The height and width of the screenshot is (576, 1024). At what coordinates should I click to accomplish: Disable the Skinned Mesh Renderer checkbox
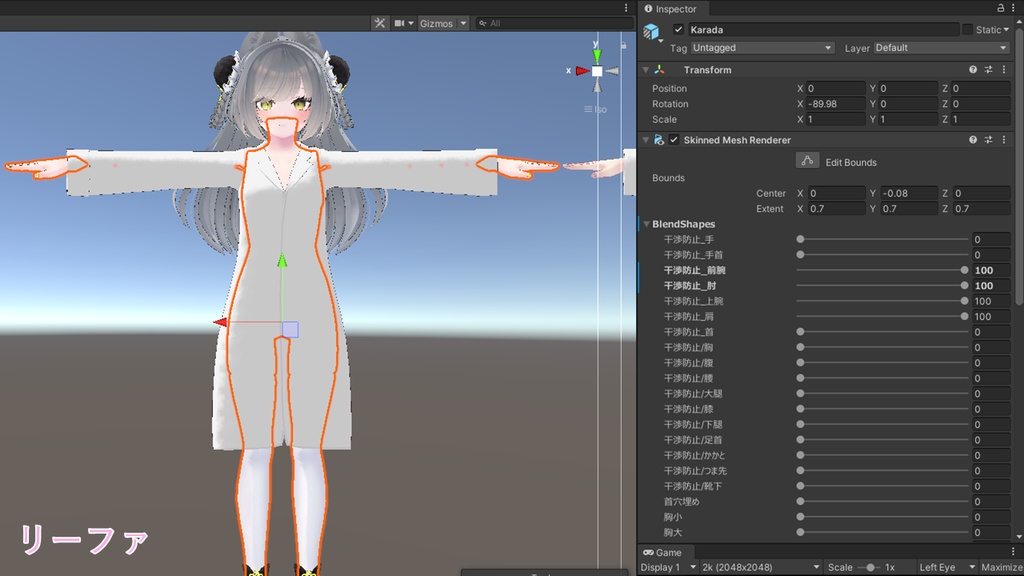pyautogui.click(x=674, y=140)
